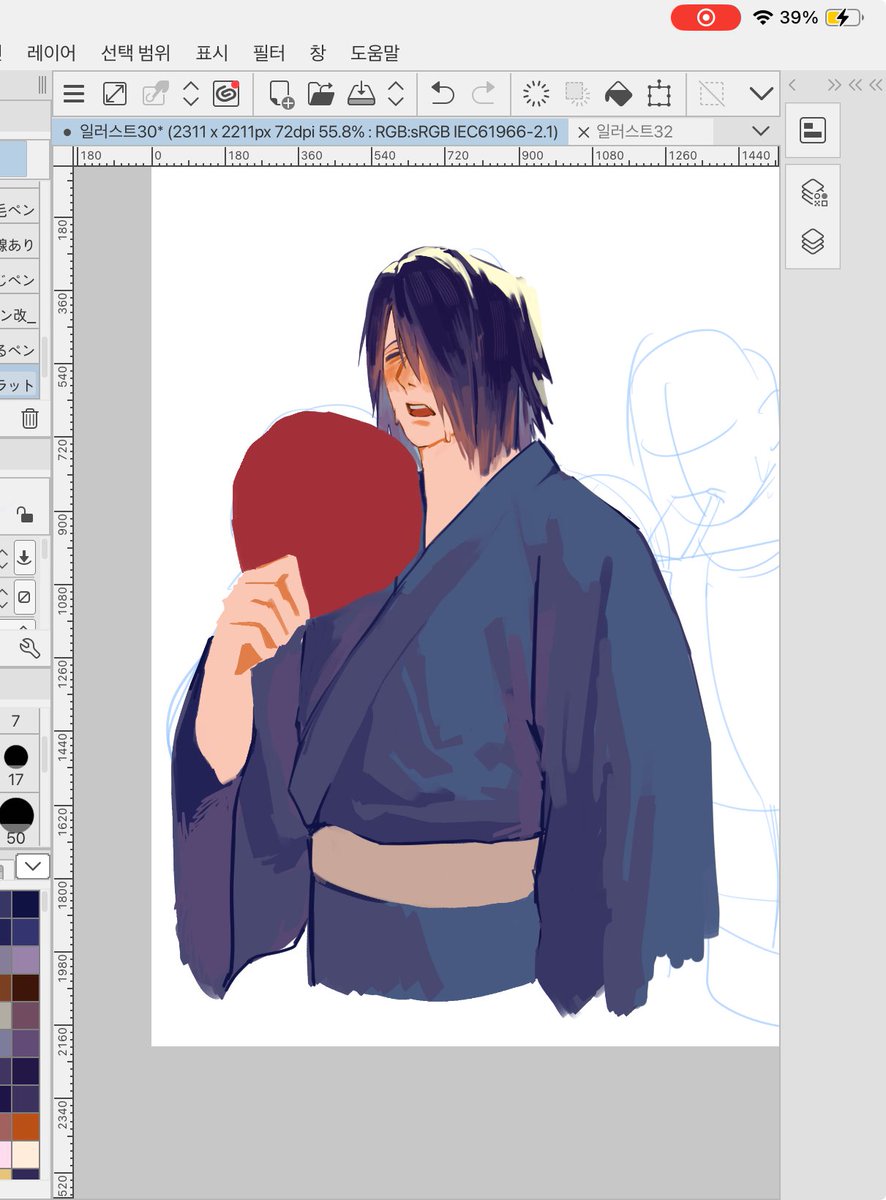
Task: Pick the dark brown color swatch
Action: pos(25,988)
